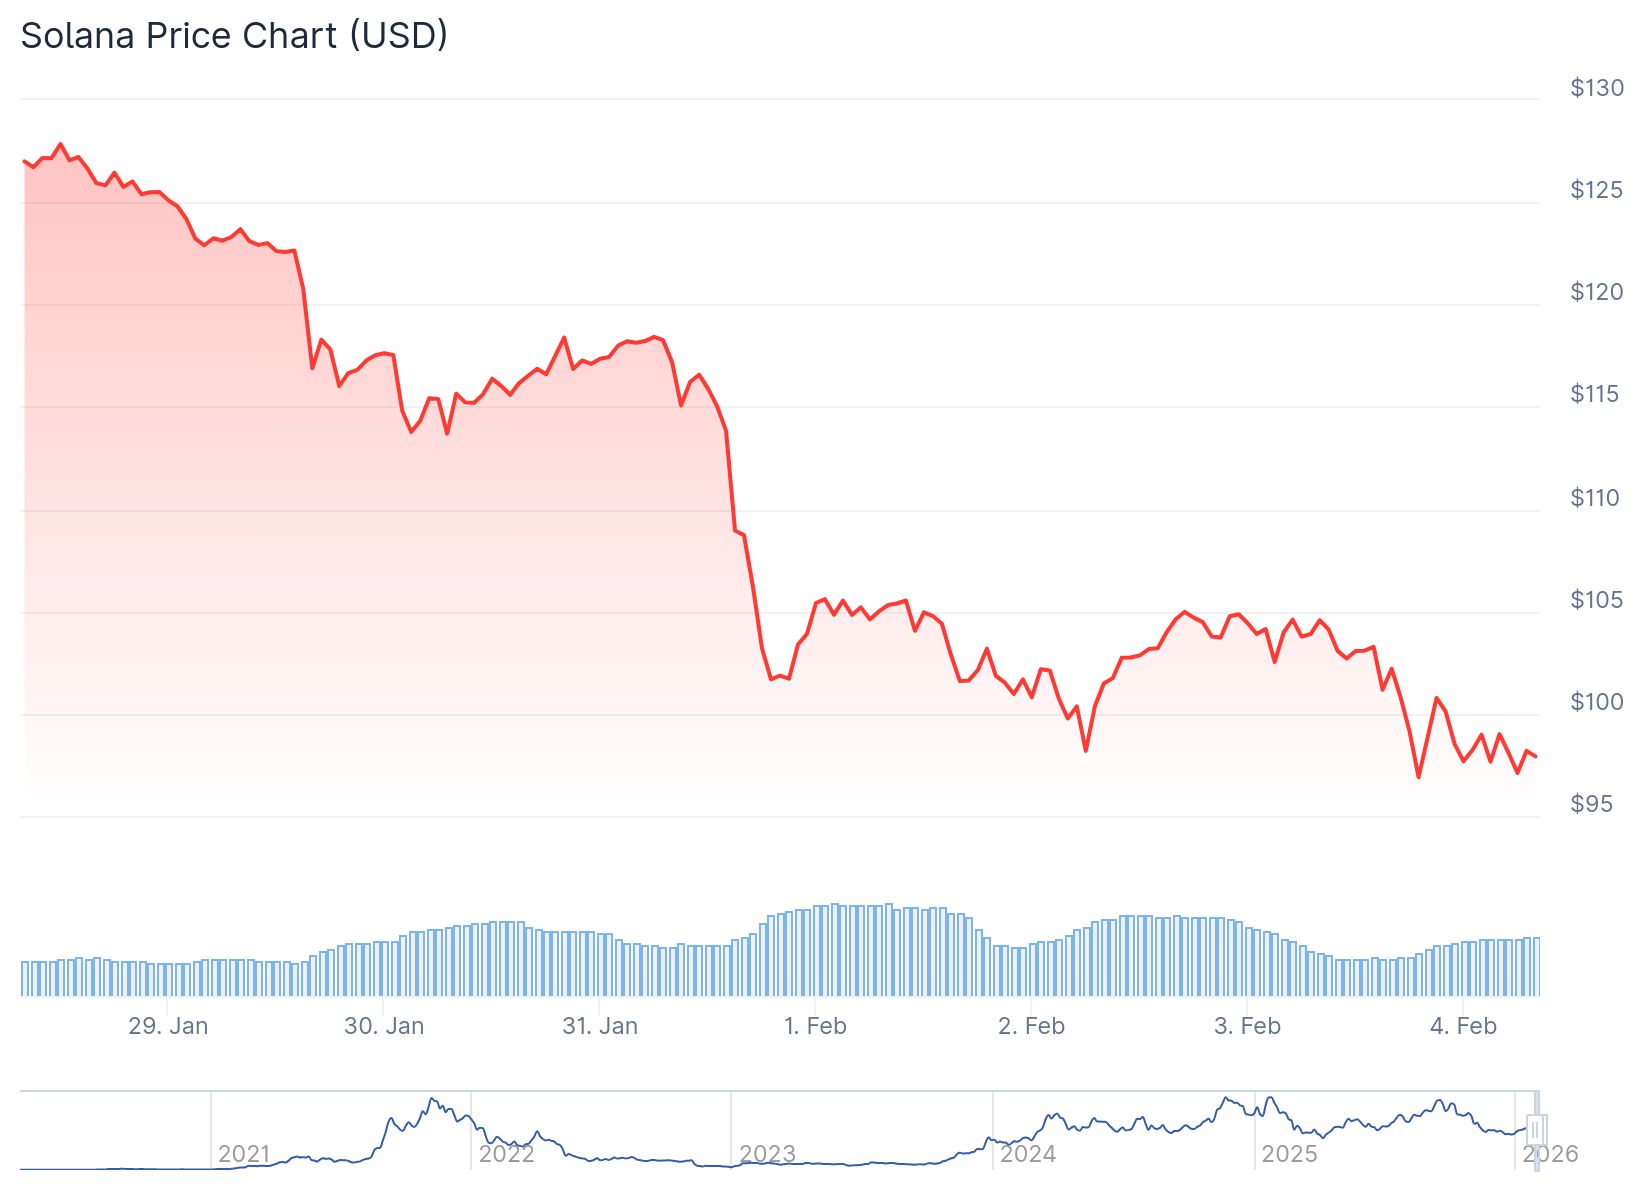1644x1200 pixels.
Task: Click the 4. Feb date label
Action: click(1463, 1026)
